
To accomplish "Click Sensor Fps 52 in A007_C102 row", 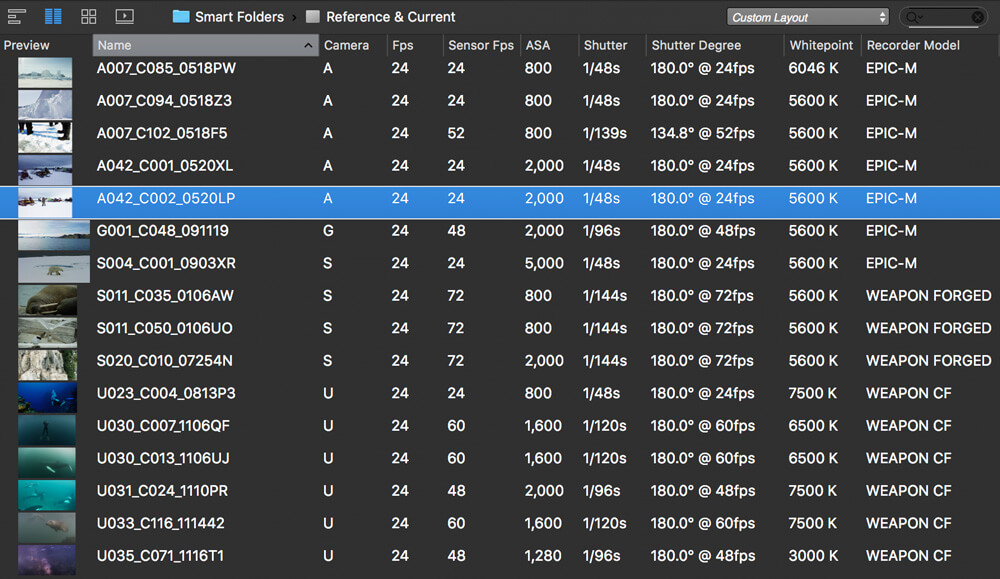I will click(x=456, y=133).
